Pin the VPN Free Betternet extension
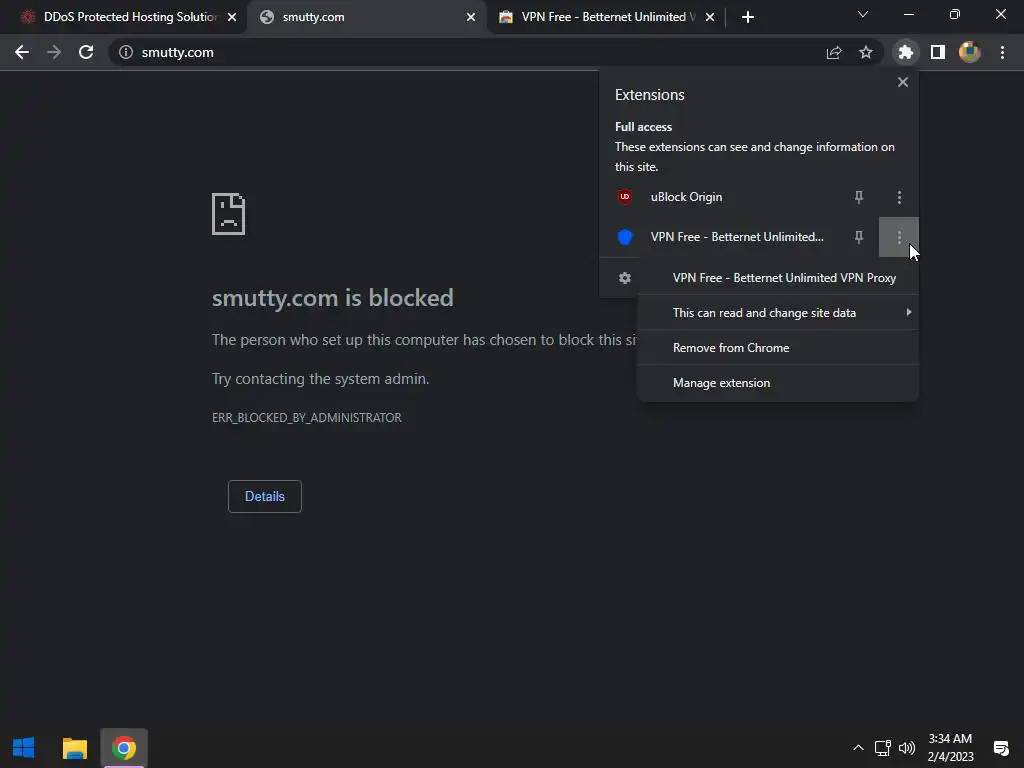 (859, 237)
